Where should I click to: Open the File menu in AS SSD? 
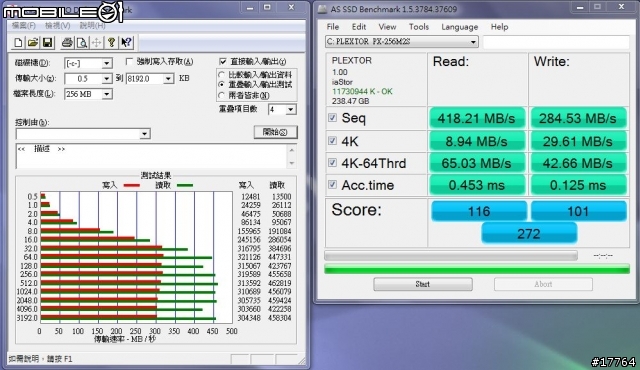[x=333, y=27]
